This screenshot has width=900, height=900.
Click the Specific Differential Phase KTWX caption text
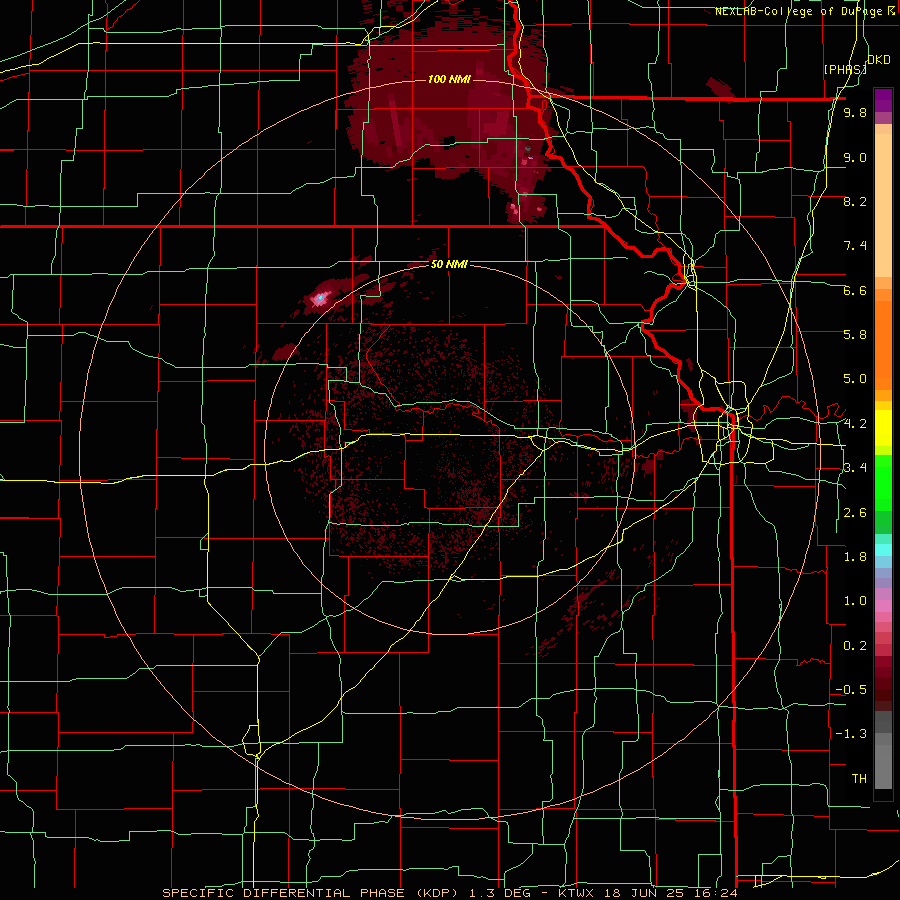point(449,893)
